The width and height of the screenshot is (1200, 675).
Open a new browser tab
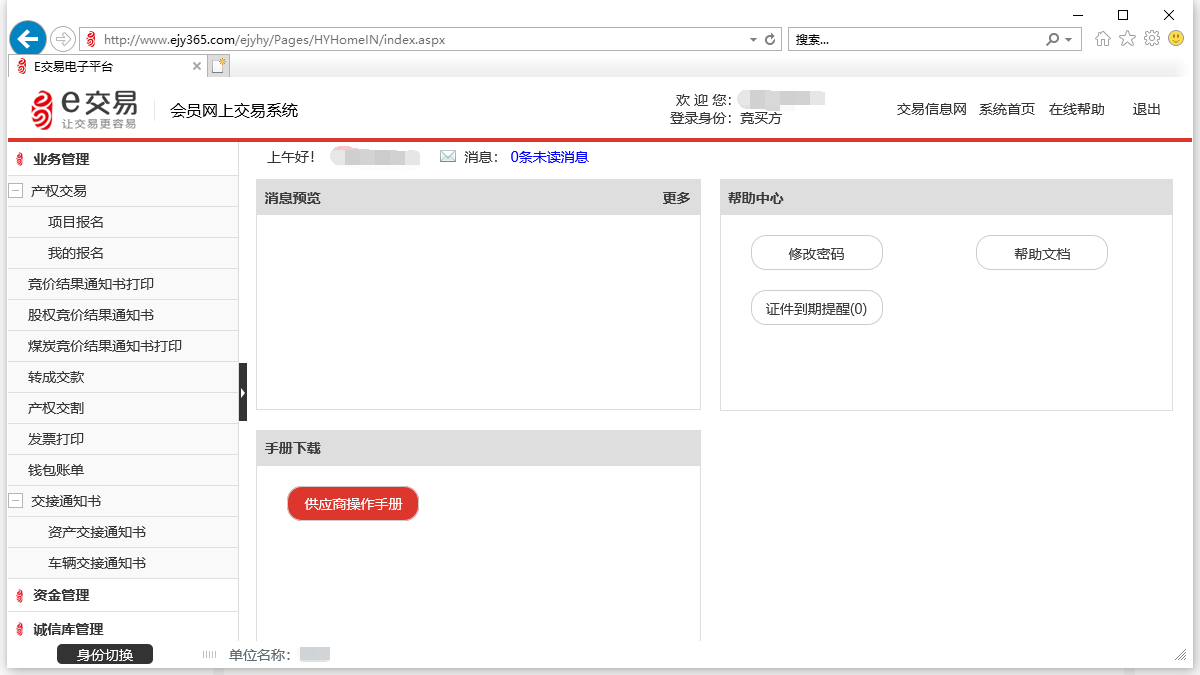[x=218, y=66]
